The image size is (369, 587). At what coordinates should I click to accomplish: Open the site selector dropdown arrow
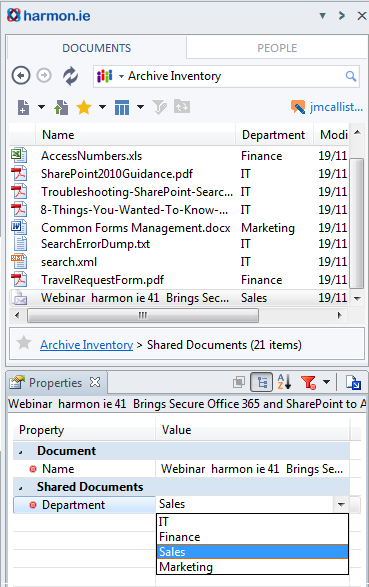[121, 76]
